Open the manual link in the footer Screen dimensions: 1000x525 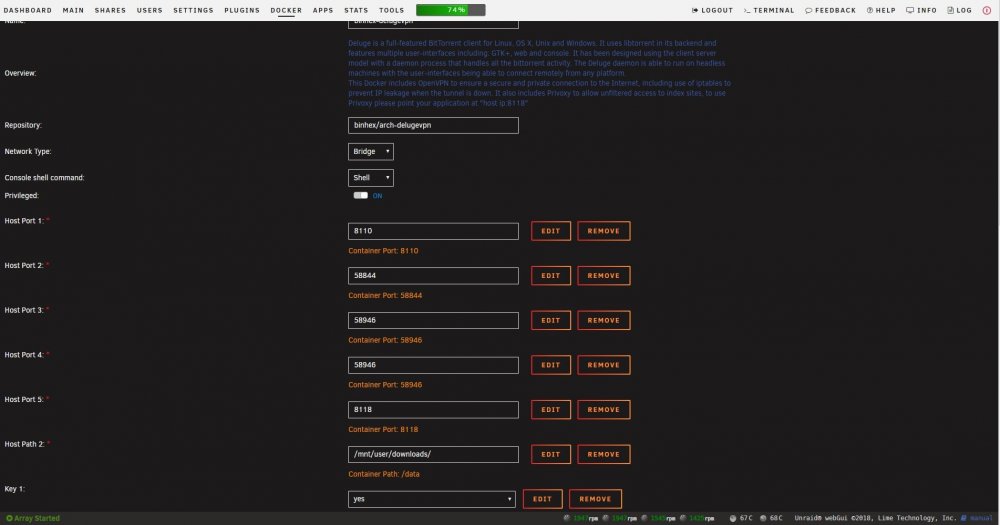pos(977,518)
